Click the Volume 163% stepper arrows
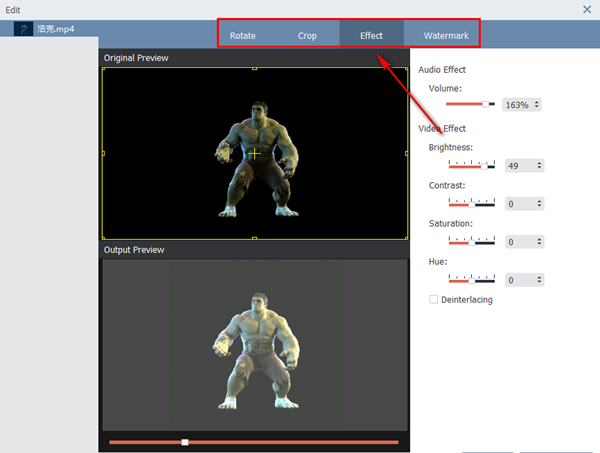 [x=536, y=104]
